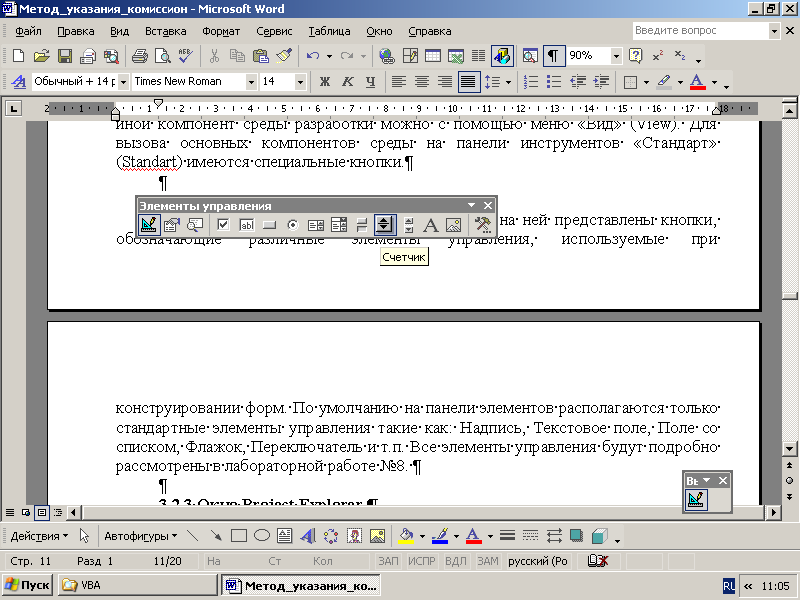Click the Введите вопрос help field
Viewport: 800px width, 600px height.
coord(701,31)
